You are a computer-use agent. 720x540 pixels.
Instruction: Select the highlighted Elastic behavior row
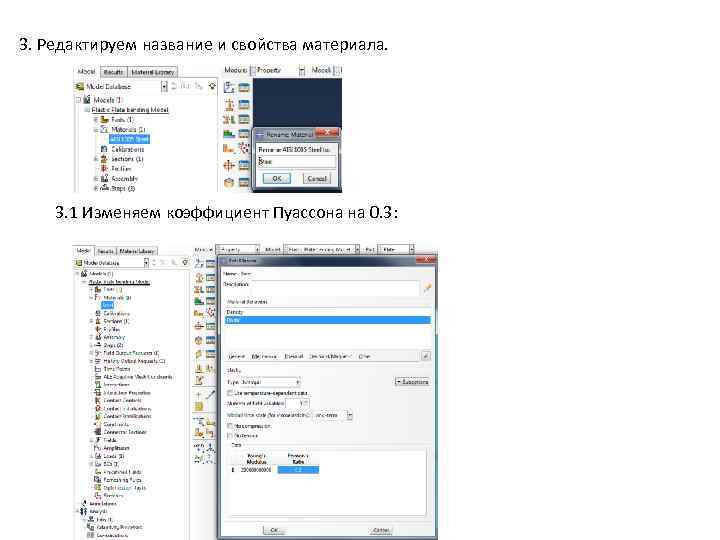click(328, 320)
